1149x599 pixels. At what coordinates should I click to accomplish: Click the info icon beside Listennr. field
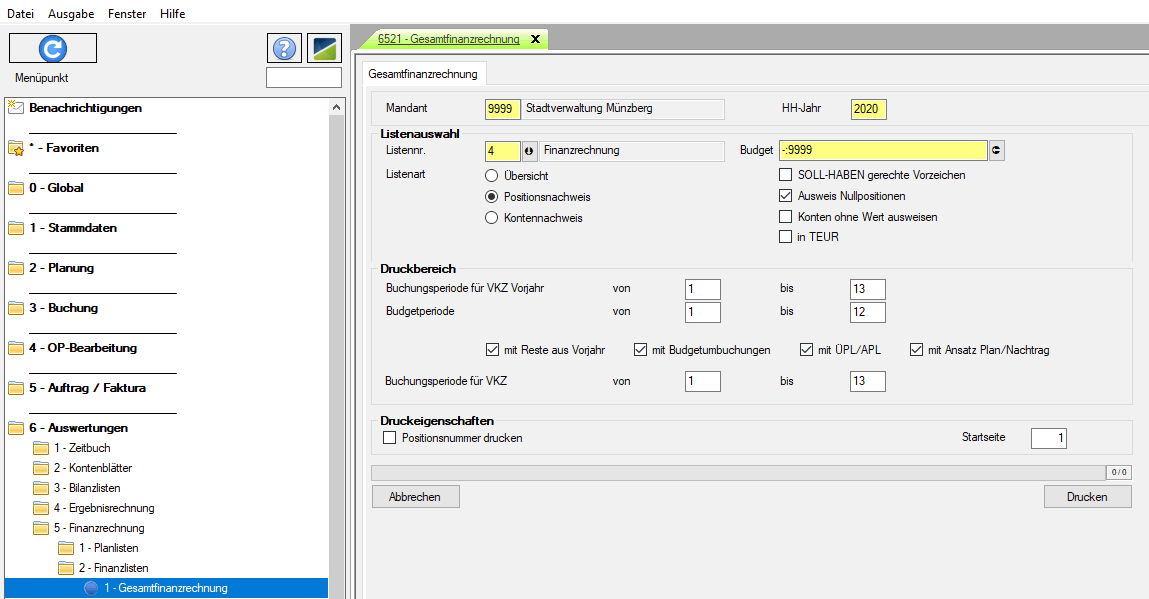[x=530, y=151]
